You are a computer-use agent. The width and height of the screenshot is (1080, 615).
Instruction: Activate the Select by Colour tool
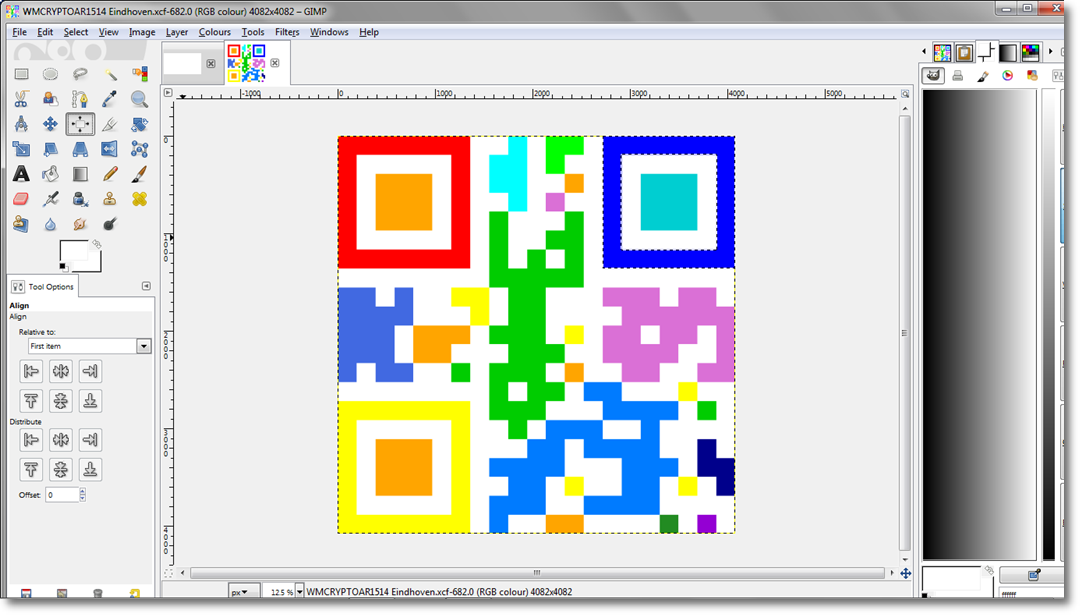coord(139,74)
